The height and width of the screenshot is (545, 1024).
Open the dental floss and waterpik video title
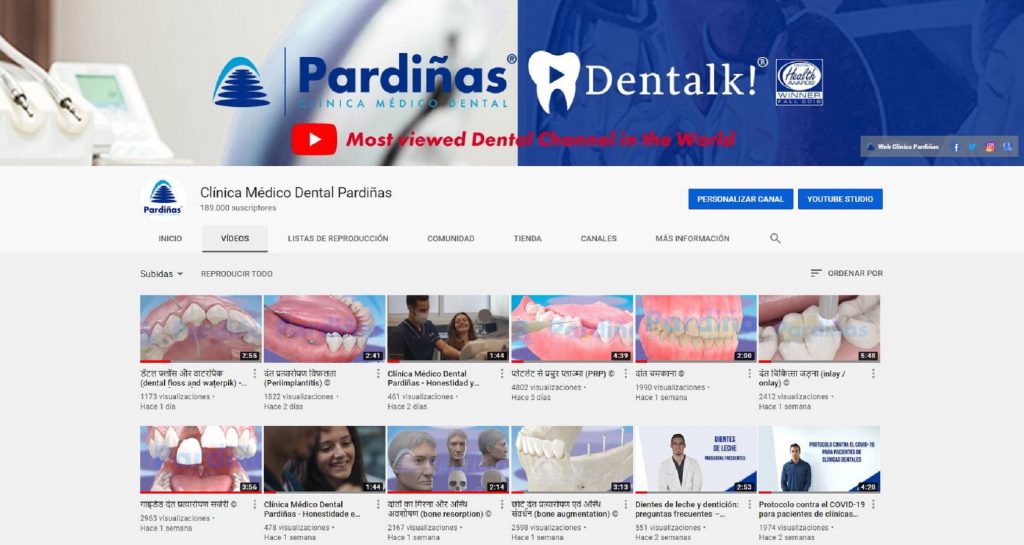(x=193, y=379)
